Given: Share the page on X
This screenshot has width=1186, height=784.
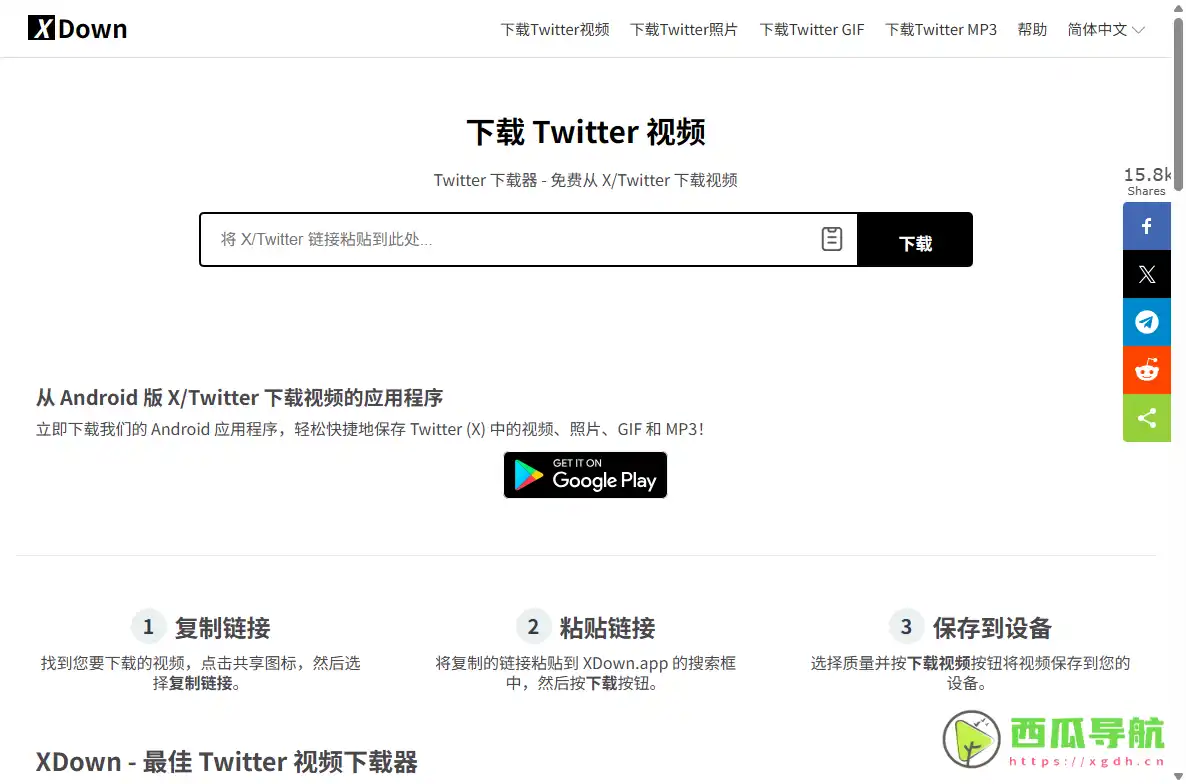Looking at the screenshot, I should (x=1147, y=274).
